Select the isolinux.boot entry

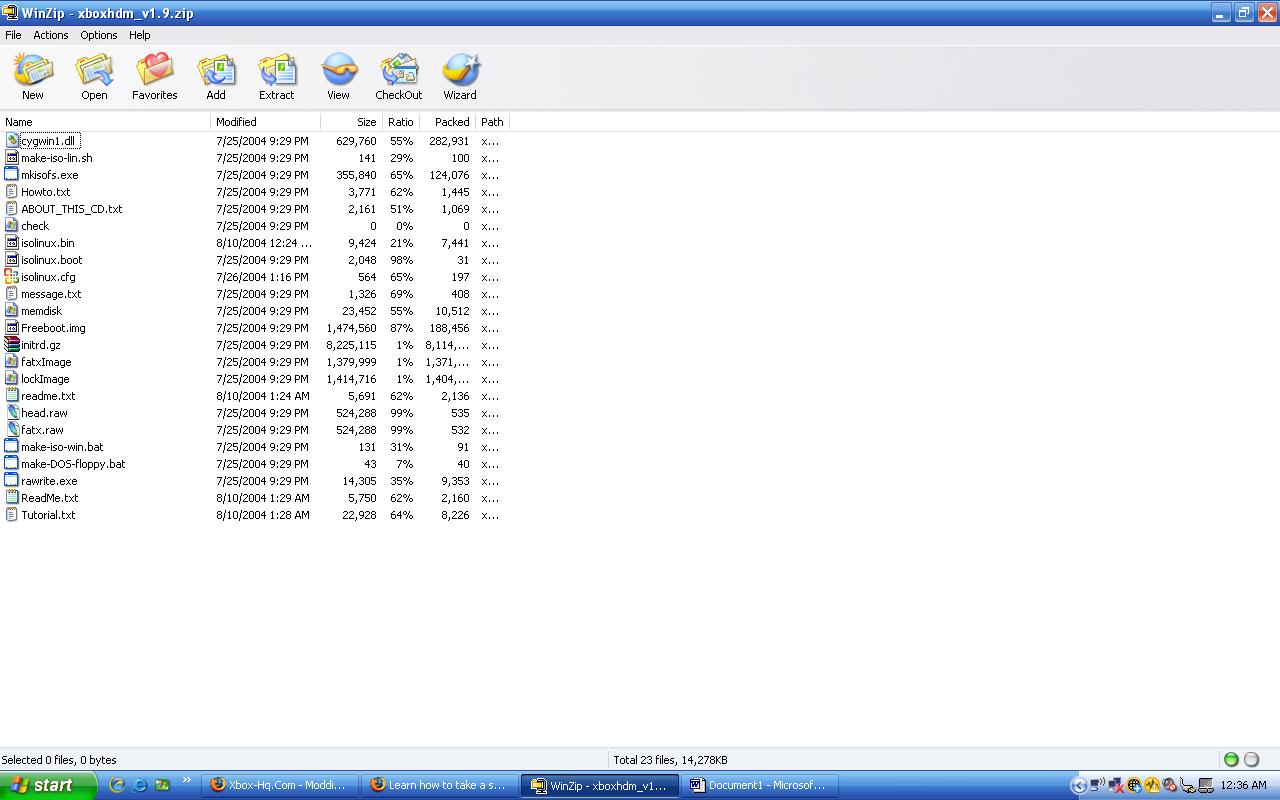pos(52,260)
